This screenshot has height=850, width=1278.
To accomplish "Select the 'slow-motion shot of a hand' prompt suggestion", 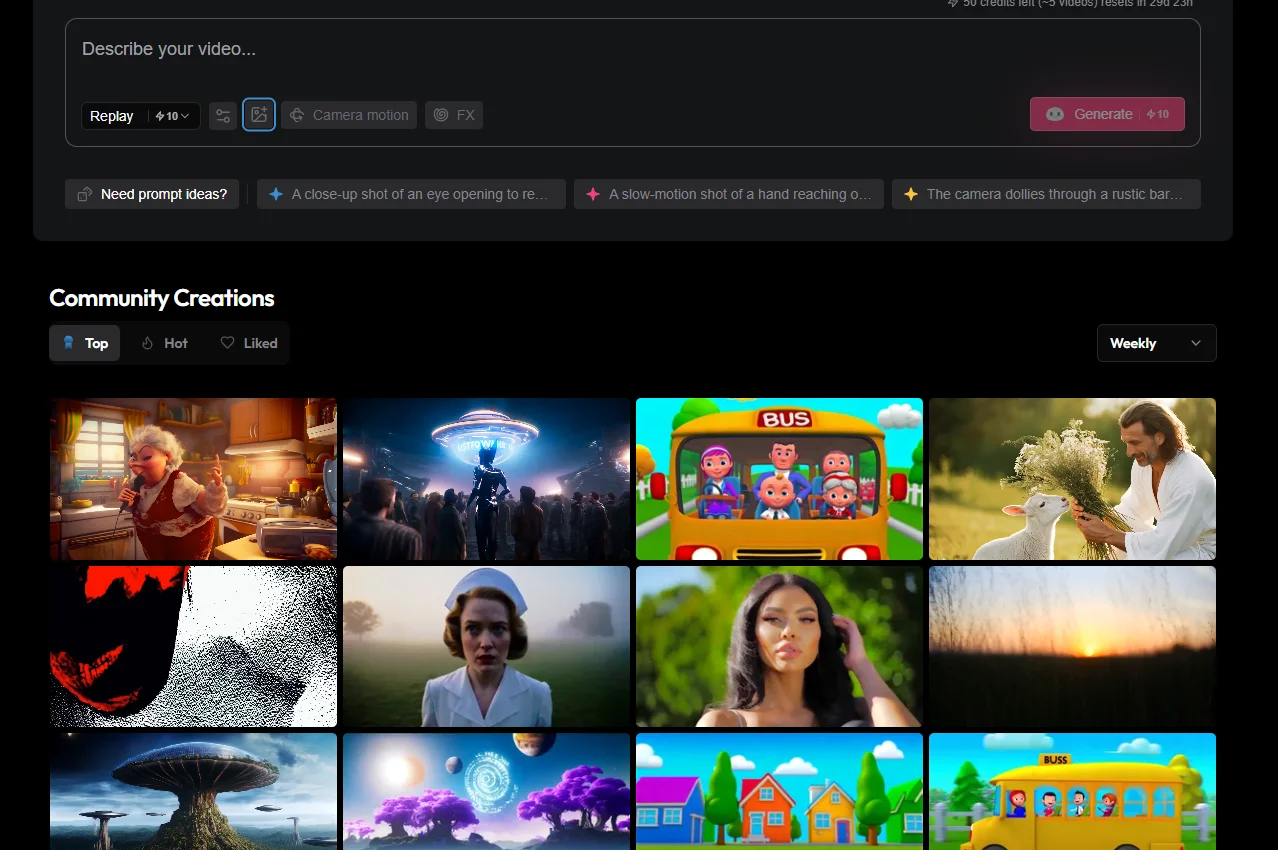I will coord(729,194).
